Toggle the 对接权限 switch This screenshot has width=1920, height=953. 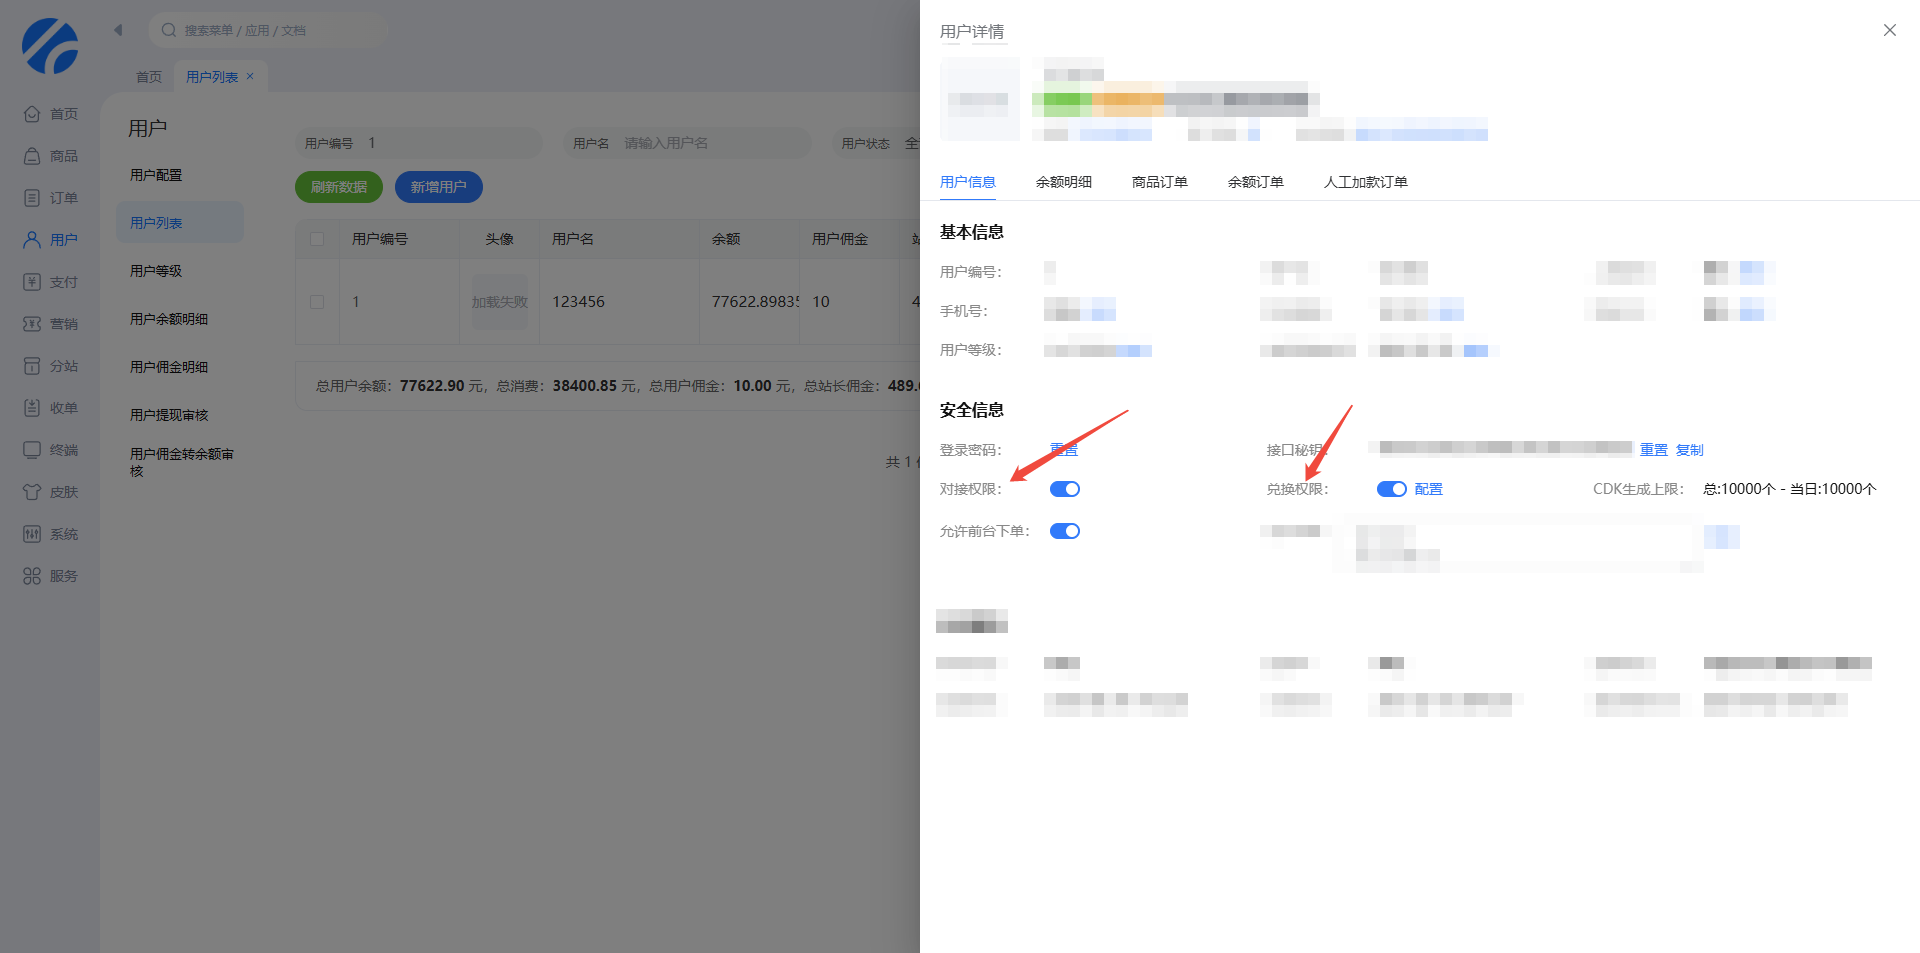coord(1064,489)
